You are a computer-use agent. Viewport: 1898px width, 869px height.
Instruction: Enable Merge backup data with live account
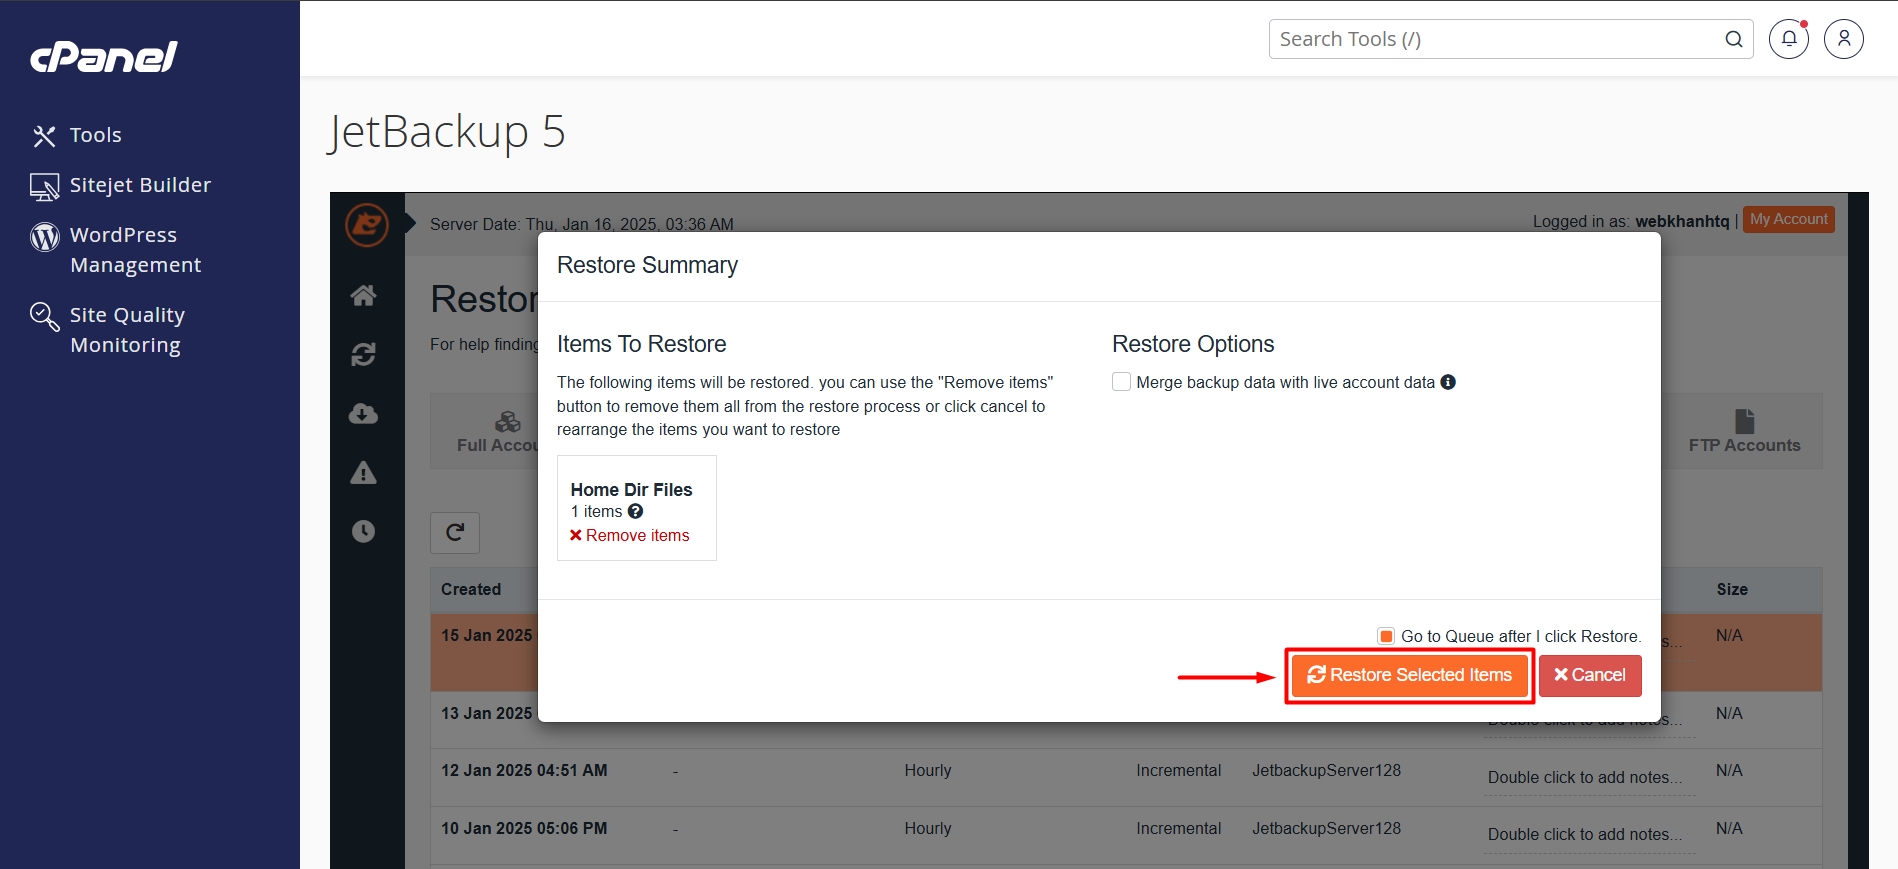tap(1122, 382)
